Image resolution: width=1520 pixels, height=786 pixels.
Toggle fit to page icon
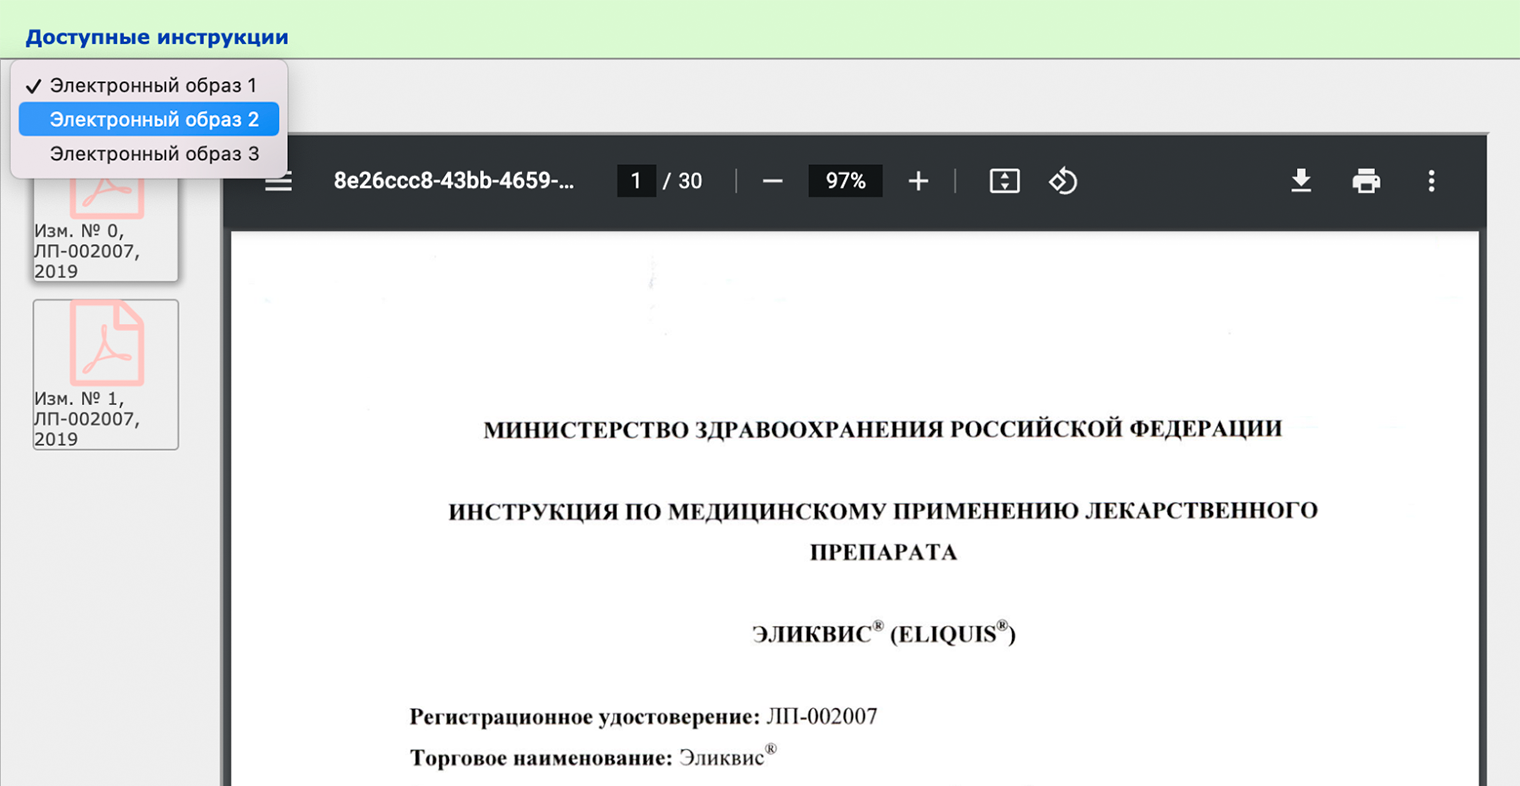pyautogui.click(x=1004, y=181)
